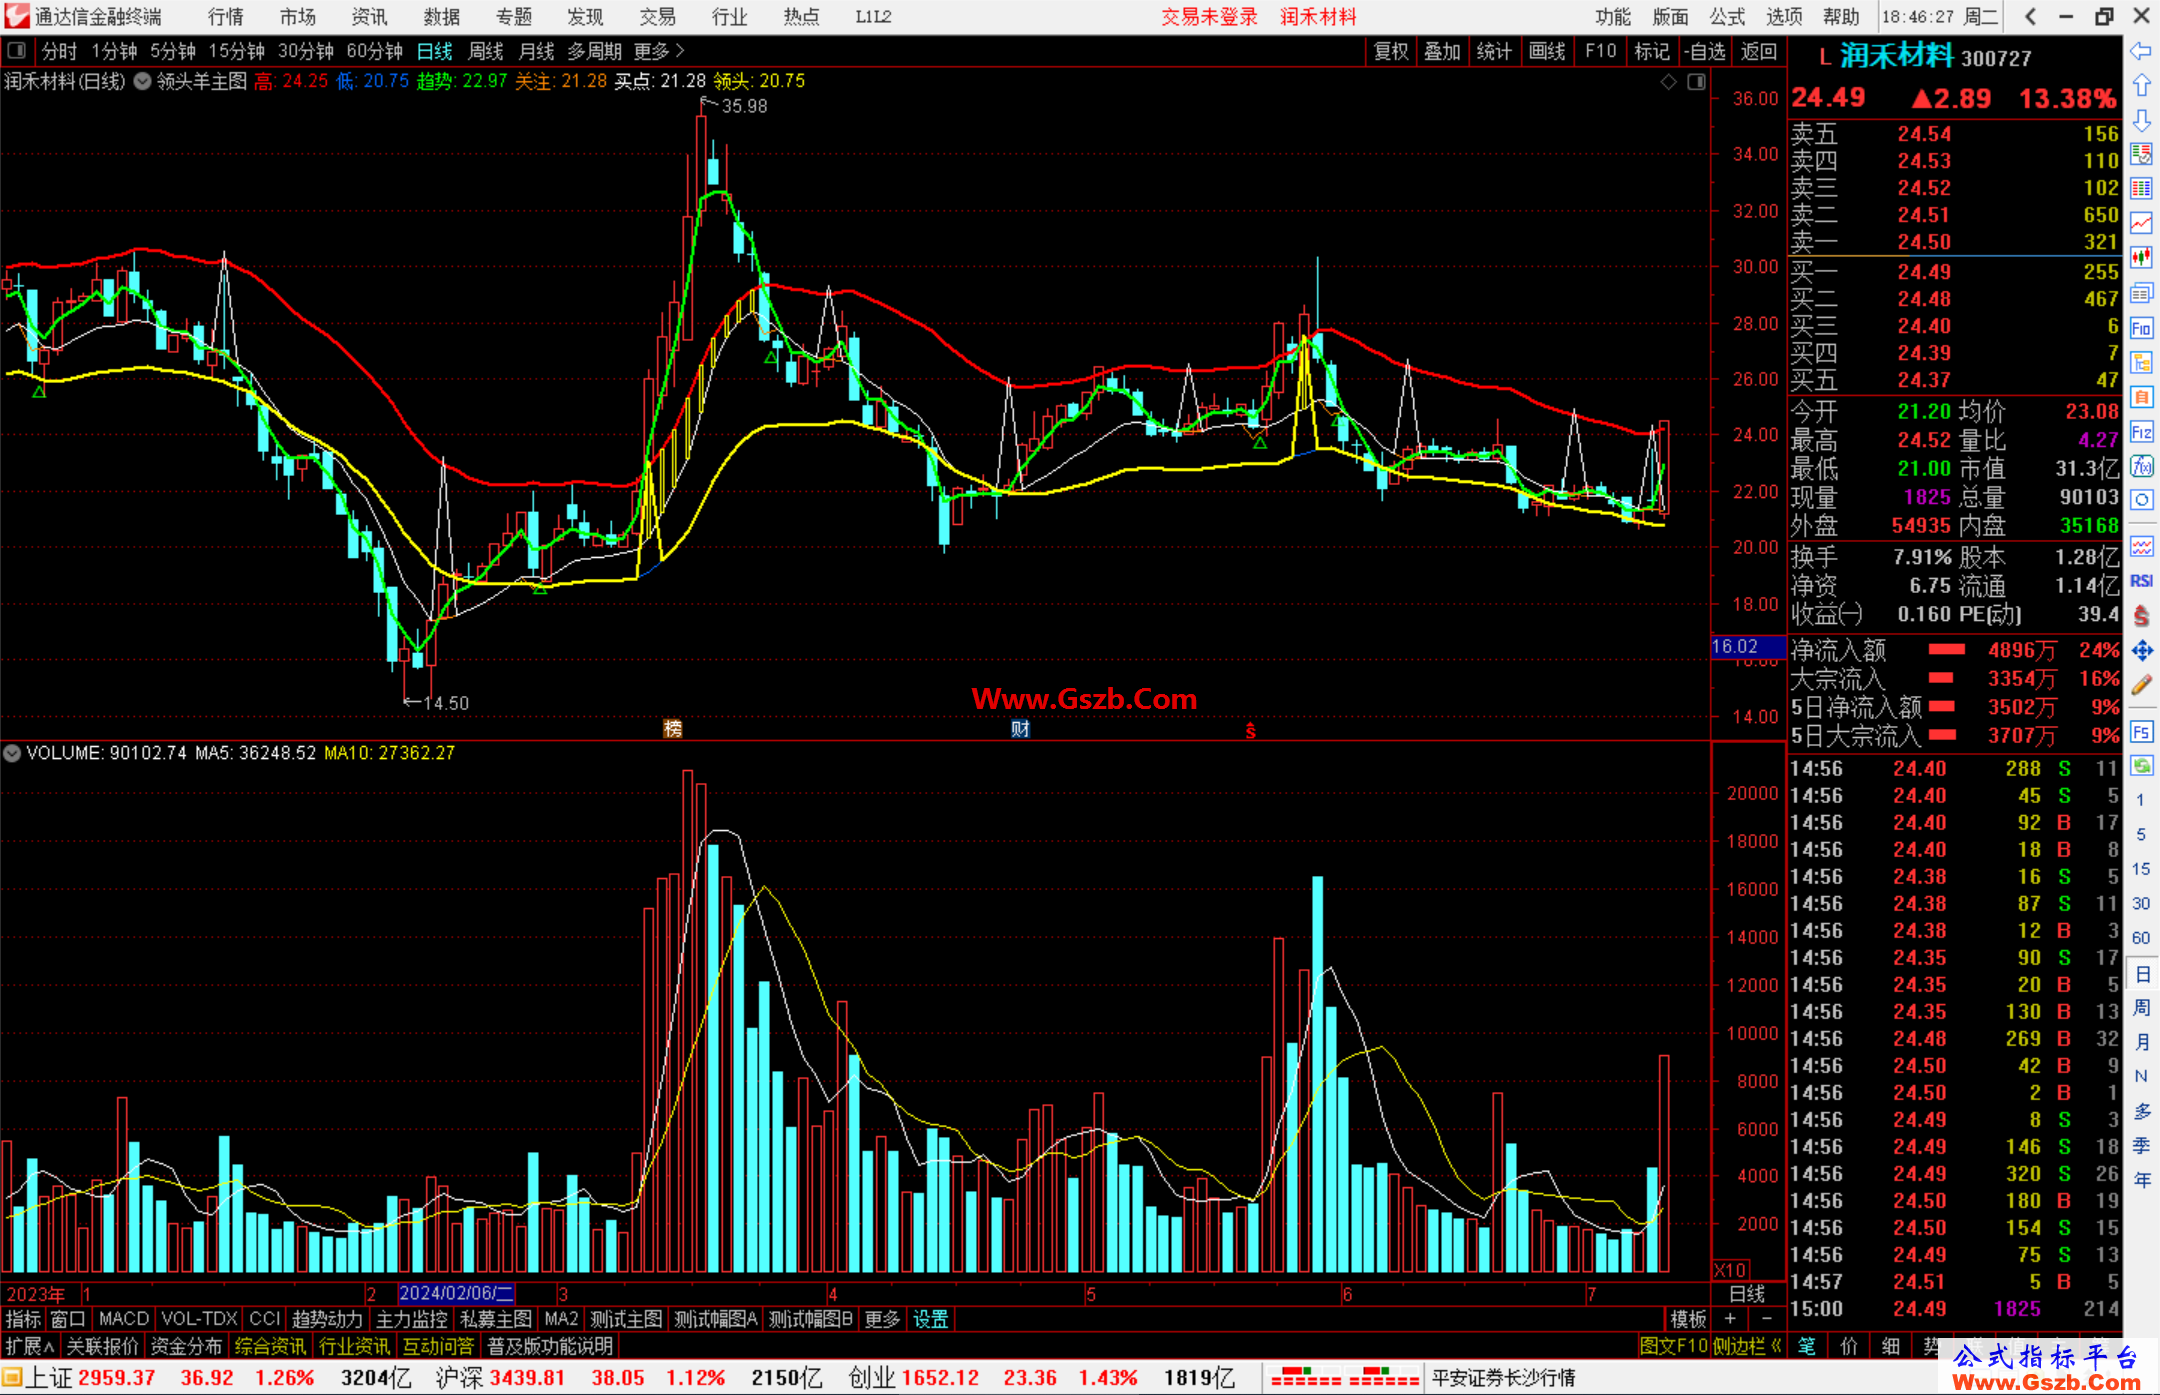Open the 复权 adjustment dropdown
This screenshot has width=2160, height=1395.
pos(1391,51)
